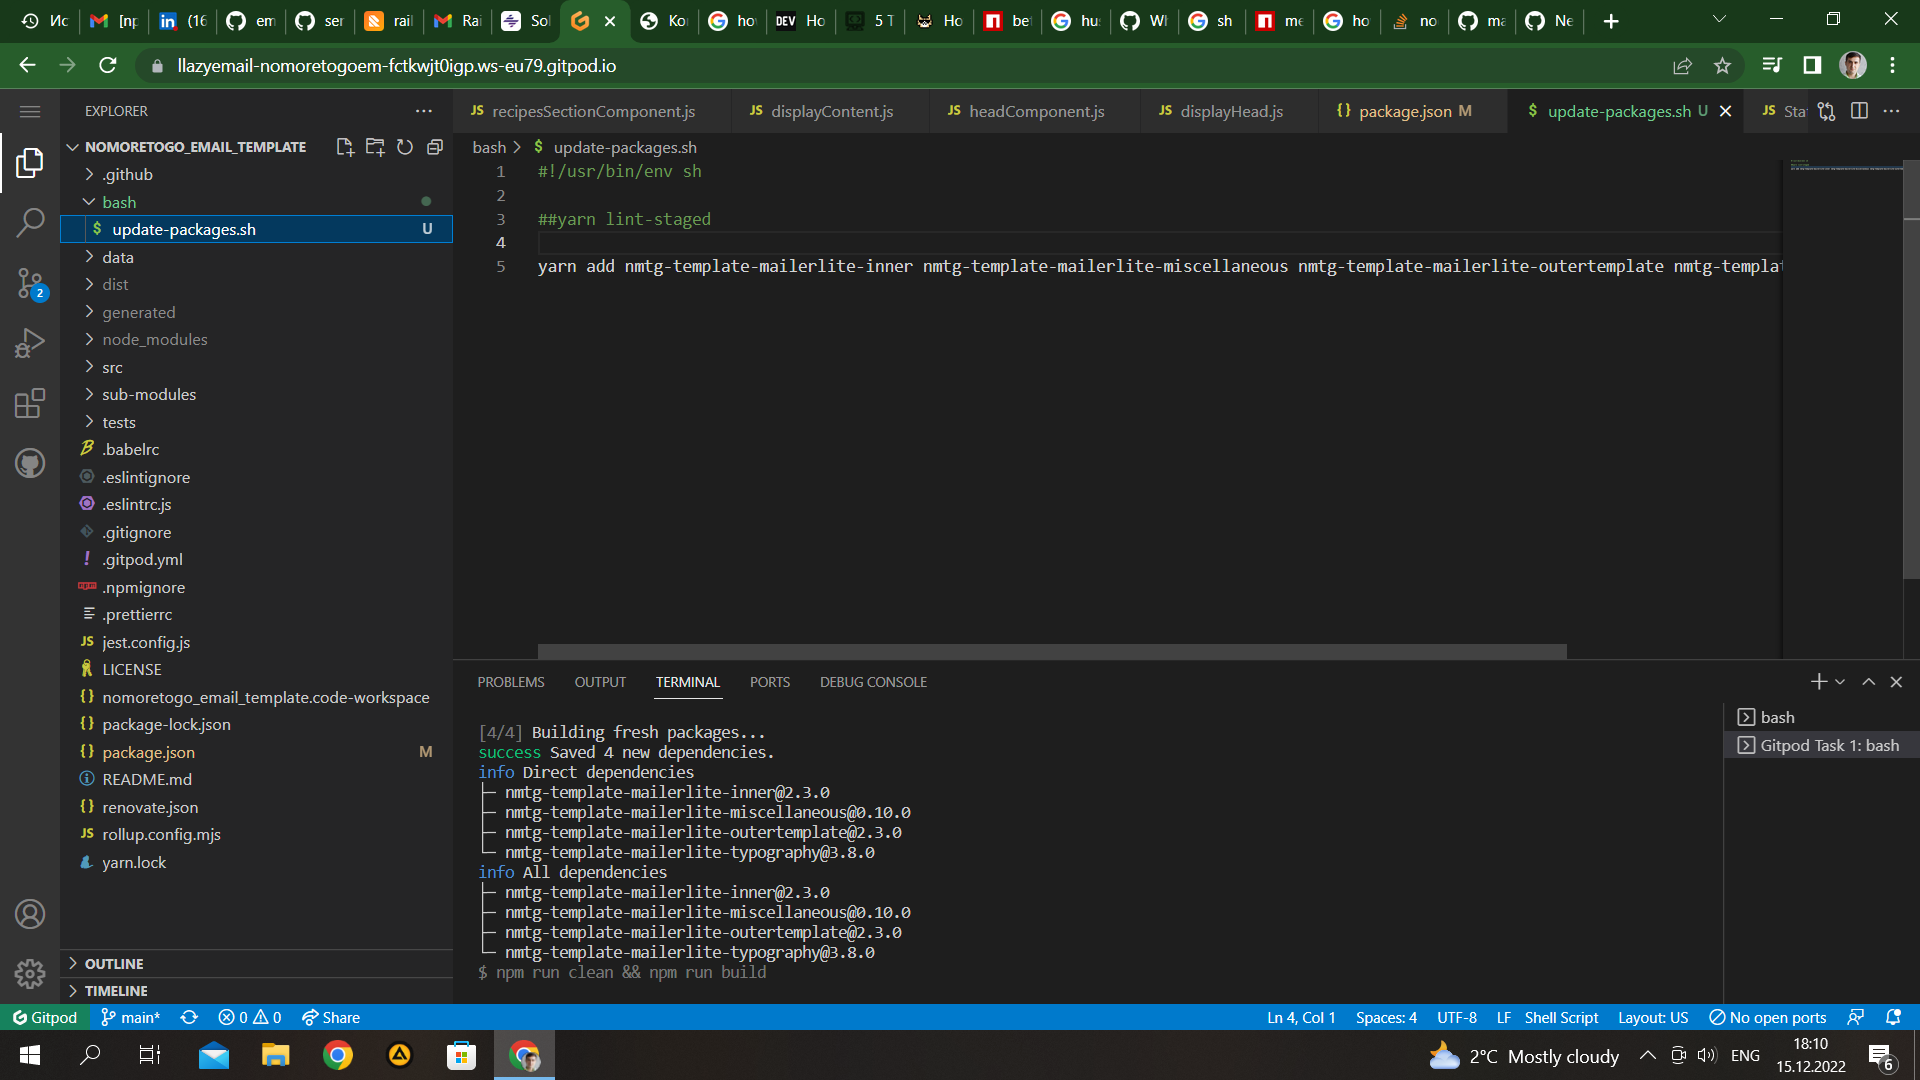
Task: Open the Run and Debug view
Action: coord(30,343)
